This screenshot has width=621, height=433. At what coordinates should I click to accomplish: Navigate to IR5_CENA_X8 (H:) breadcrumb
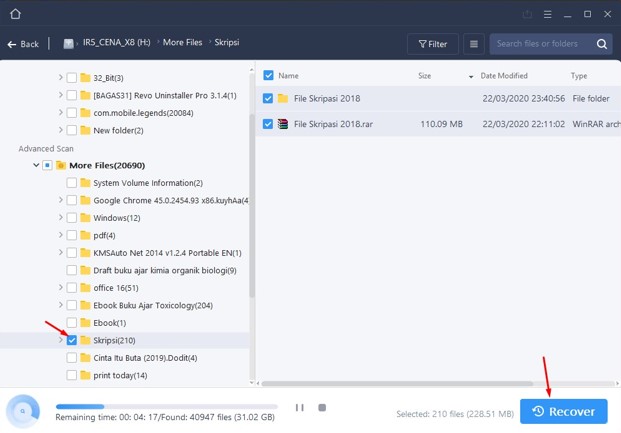(116, 42)
